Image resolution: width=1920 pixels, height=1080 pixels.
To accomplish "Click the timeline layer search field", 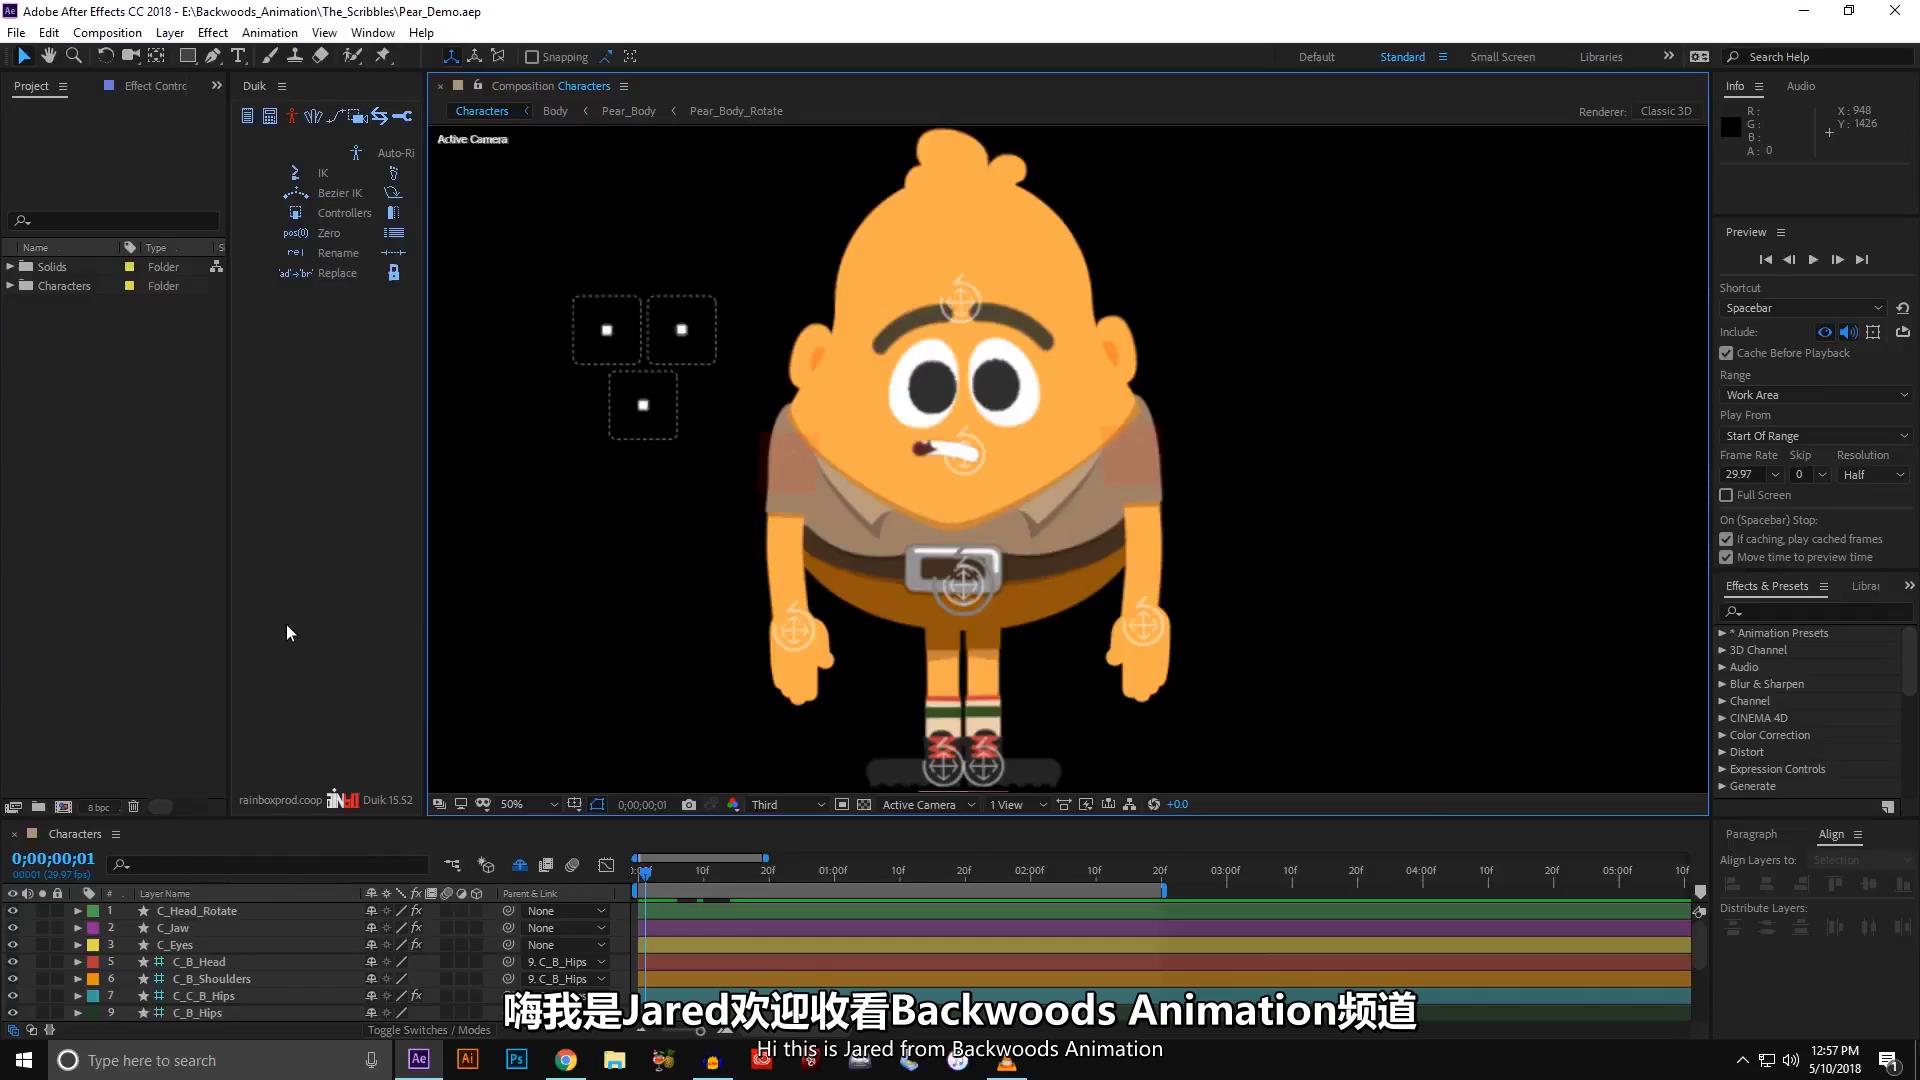I will point(270,864).
